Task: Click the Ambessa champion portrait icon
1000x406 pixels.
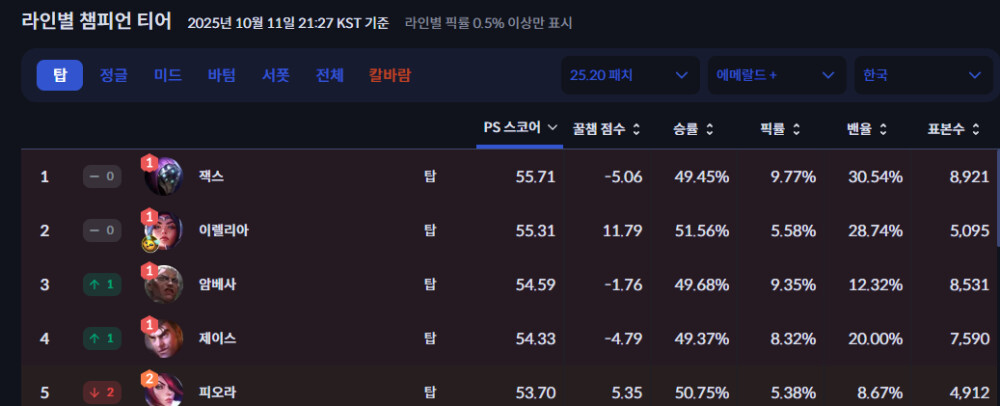Action: pos(163,285)
